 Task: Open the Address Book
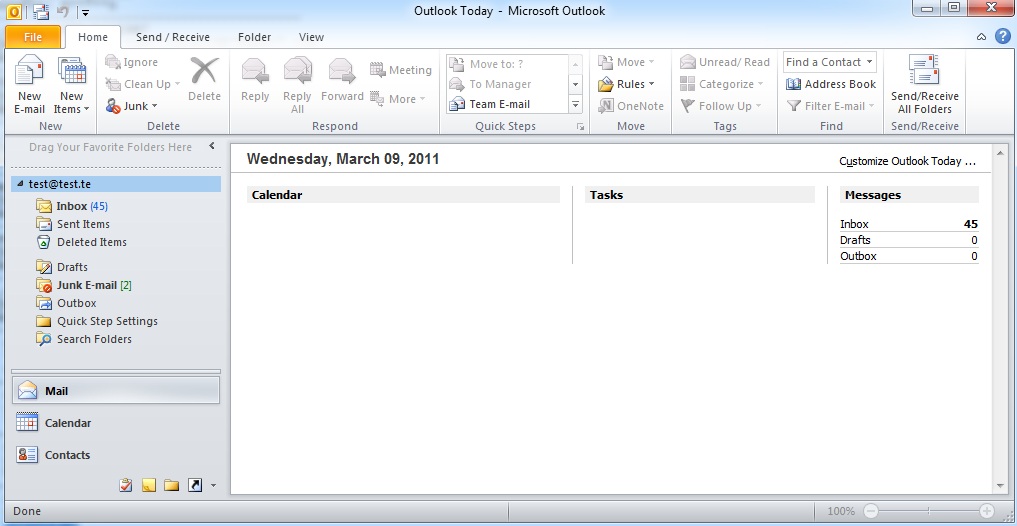(830, 84)
